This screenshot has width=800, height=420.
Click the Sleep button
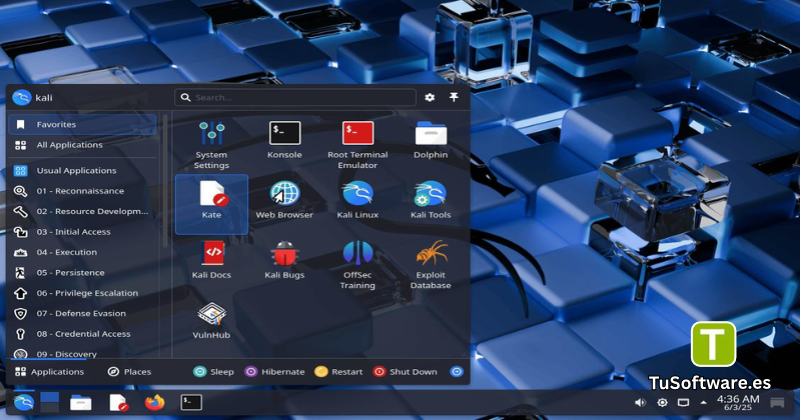pyautogui.click(x=213, y=372)
